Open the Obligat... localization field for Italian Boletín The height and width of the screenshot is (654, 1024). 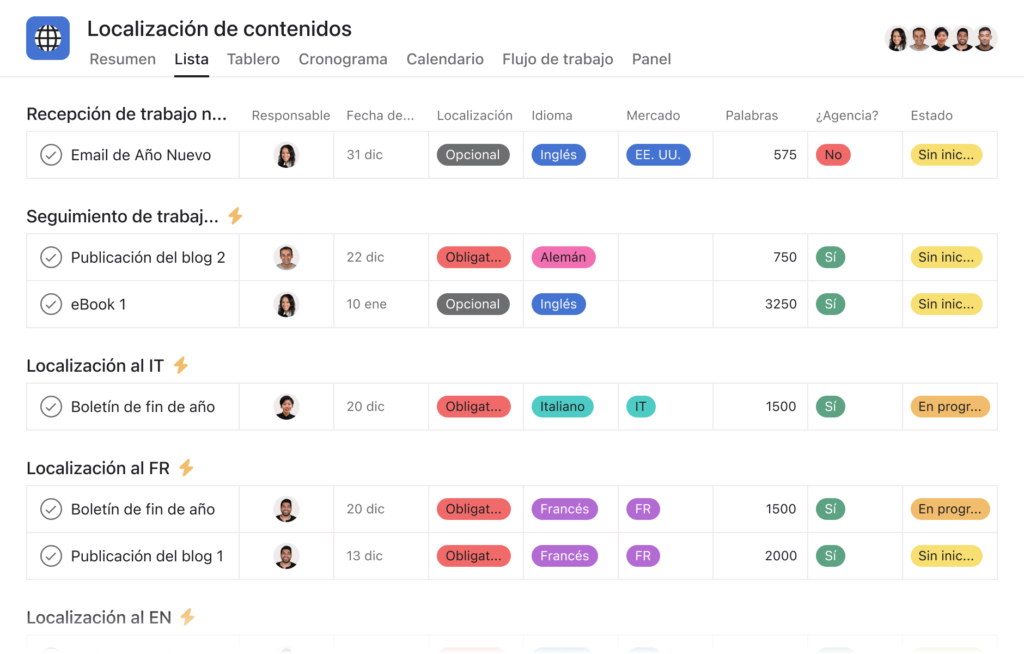pos(473,406)
